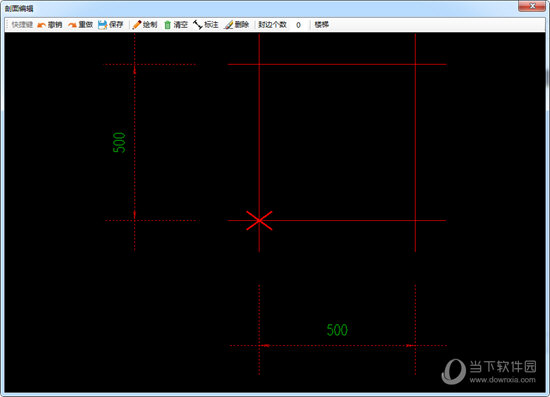Image resolution: width=550 pixels, height=397 pixels.
Task: Close the 剖面编辑 window
Action: pyautogui.click(x=532, y=6)
